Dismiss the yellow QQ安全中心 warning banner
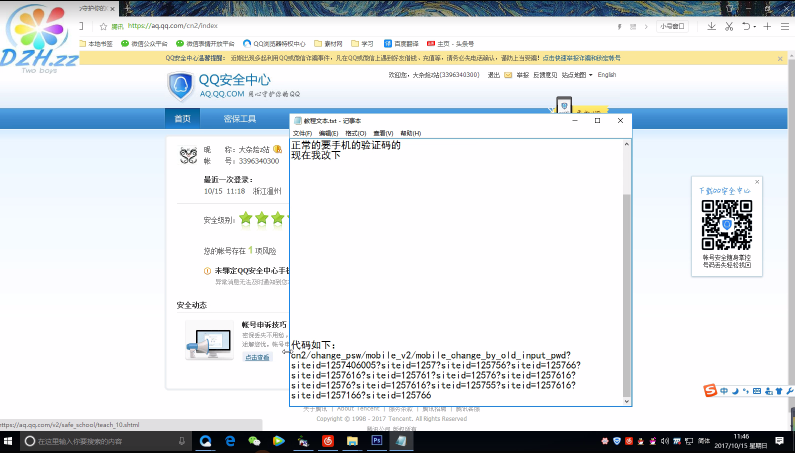Viewport: 795px width, 453px height. [x=780, y=59]
